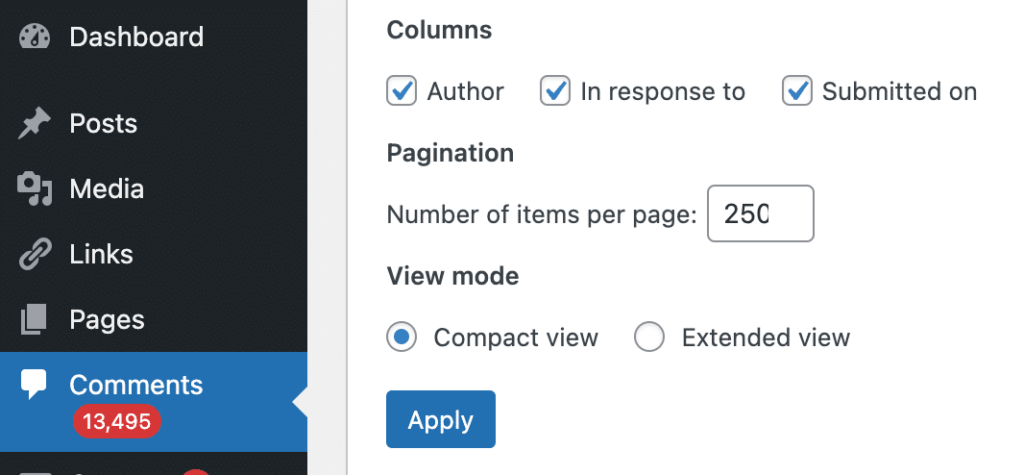Click the Pages stacked sheets icon
The height and width of the screenshot is (475, 1024).
coord(34,320)
